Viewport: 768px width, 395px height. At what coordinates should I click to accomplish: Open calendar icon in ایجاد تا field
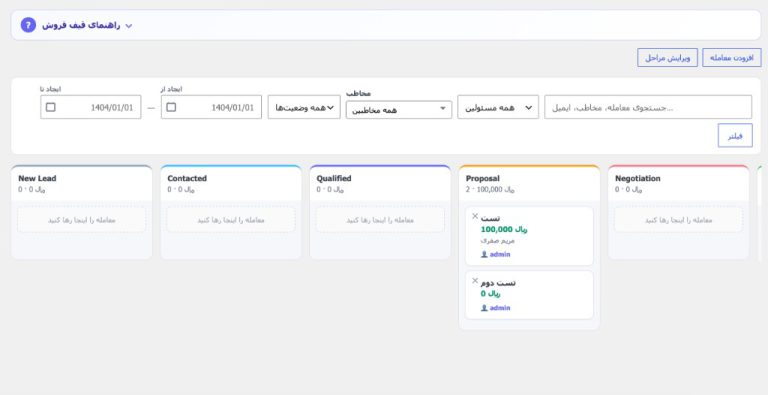[50, 107]
